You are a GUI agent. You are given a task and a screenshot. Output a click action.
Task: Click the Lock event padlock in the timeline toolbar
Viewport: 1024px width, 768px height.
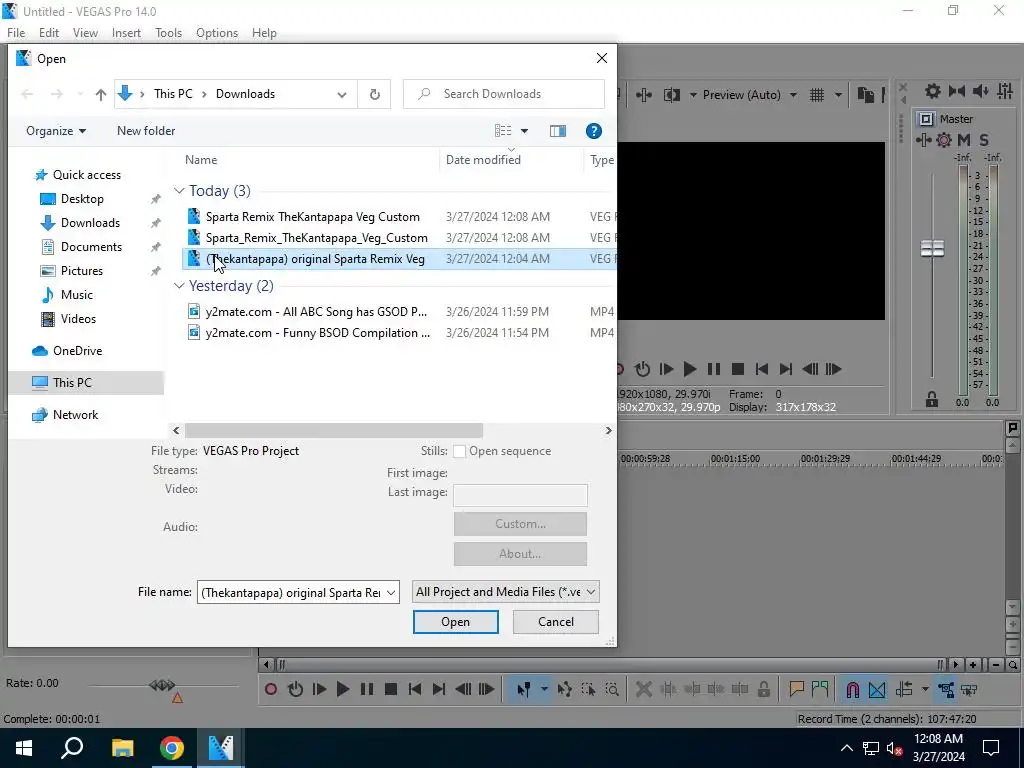click(x=763, y=689)
